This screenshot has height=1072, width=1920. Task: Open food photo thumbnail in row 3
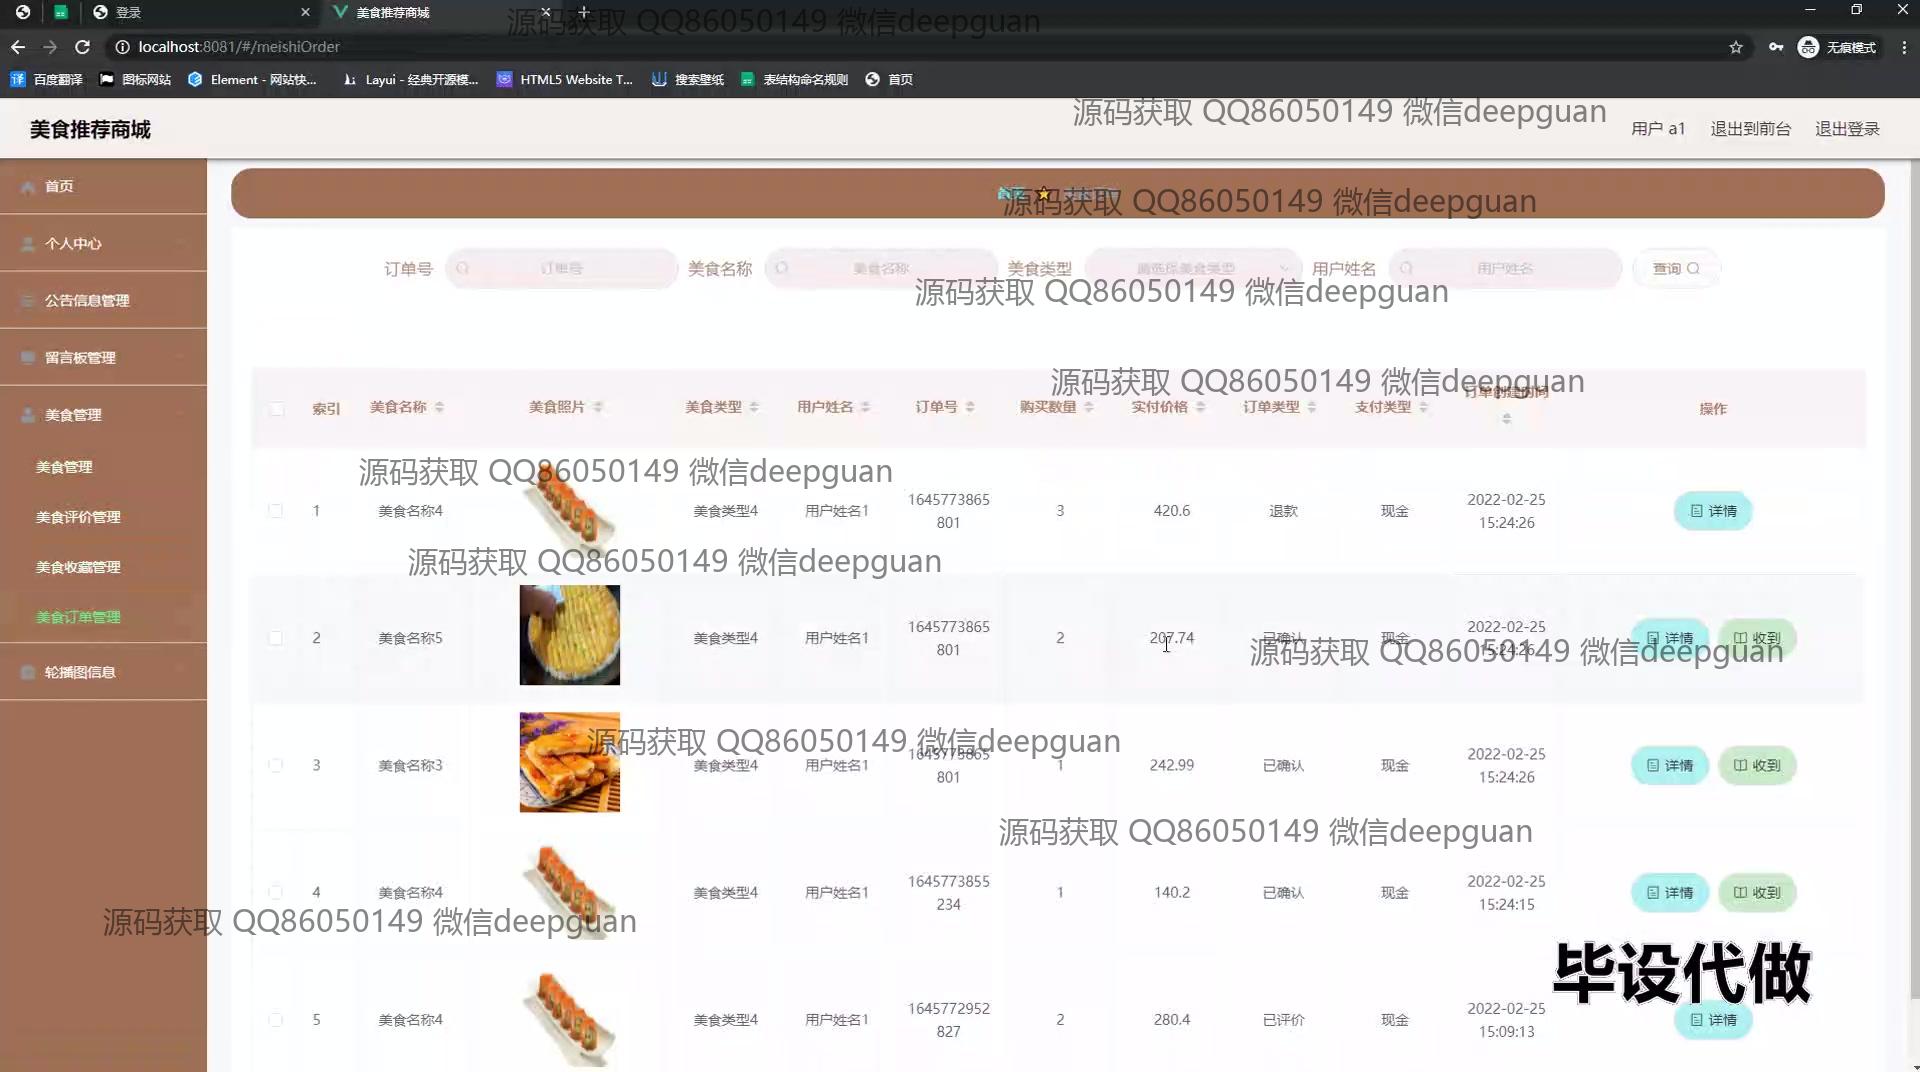570,762
